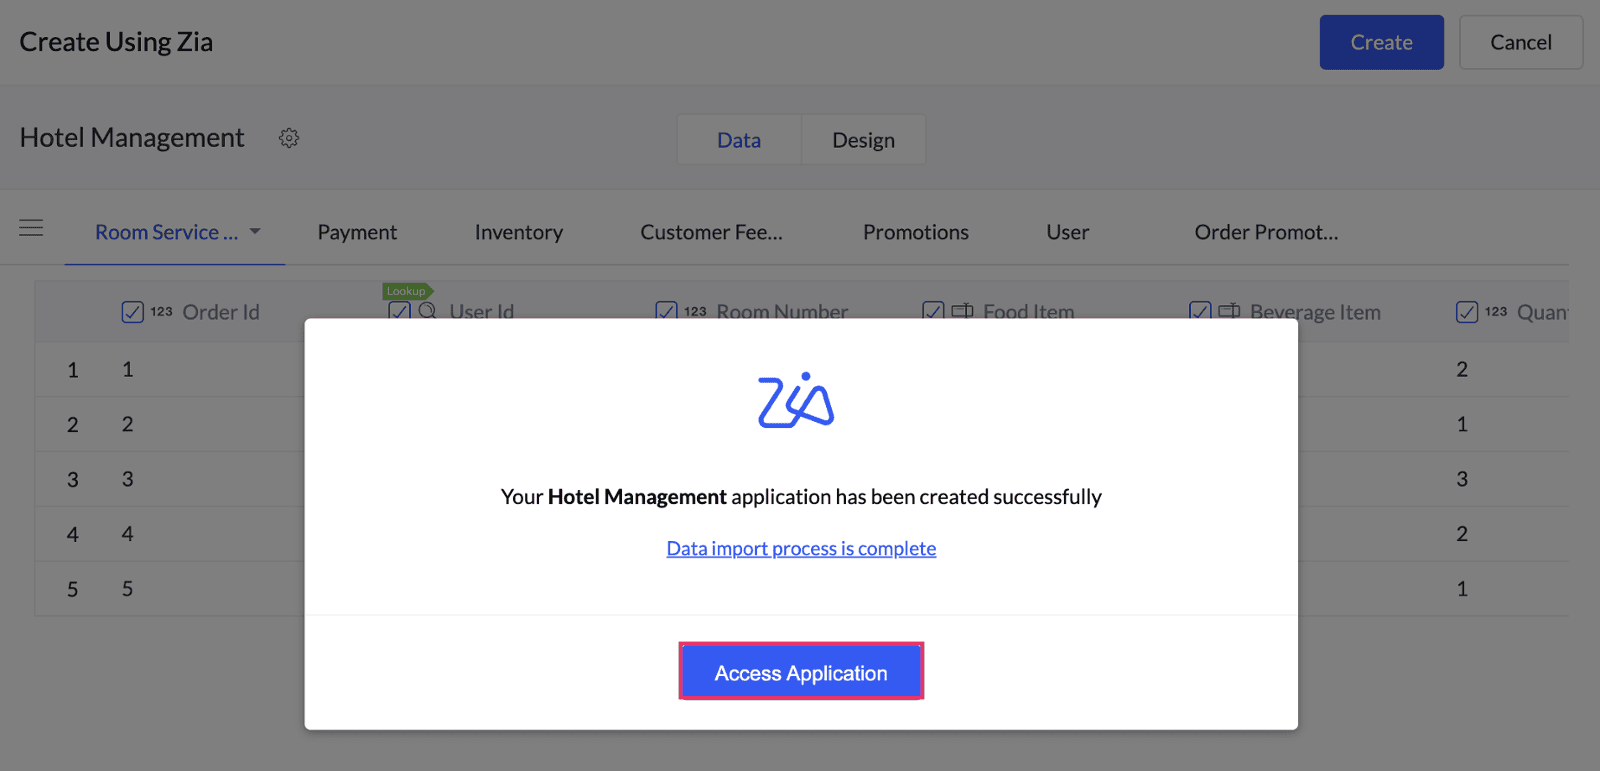Expand the Room Service tab dropdown arrow
Image resolution: width=1600 pixels, height=771 pixels.
click(x=255, y=231)
